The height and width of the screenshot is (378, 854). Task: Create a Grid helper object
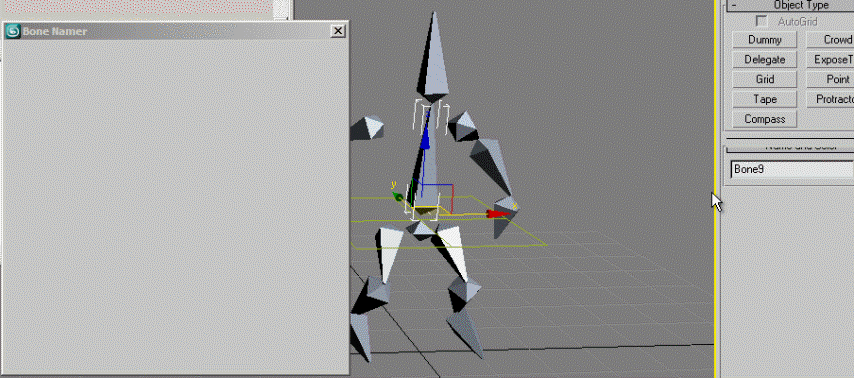pos(765,80)
